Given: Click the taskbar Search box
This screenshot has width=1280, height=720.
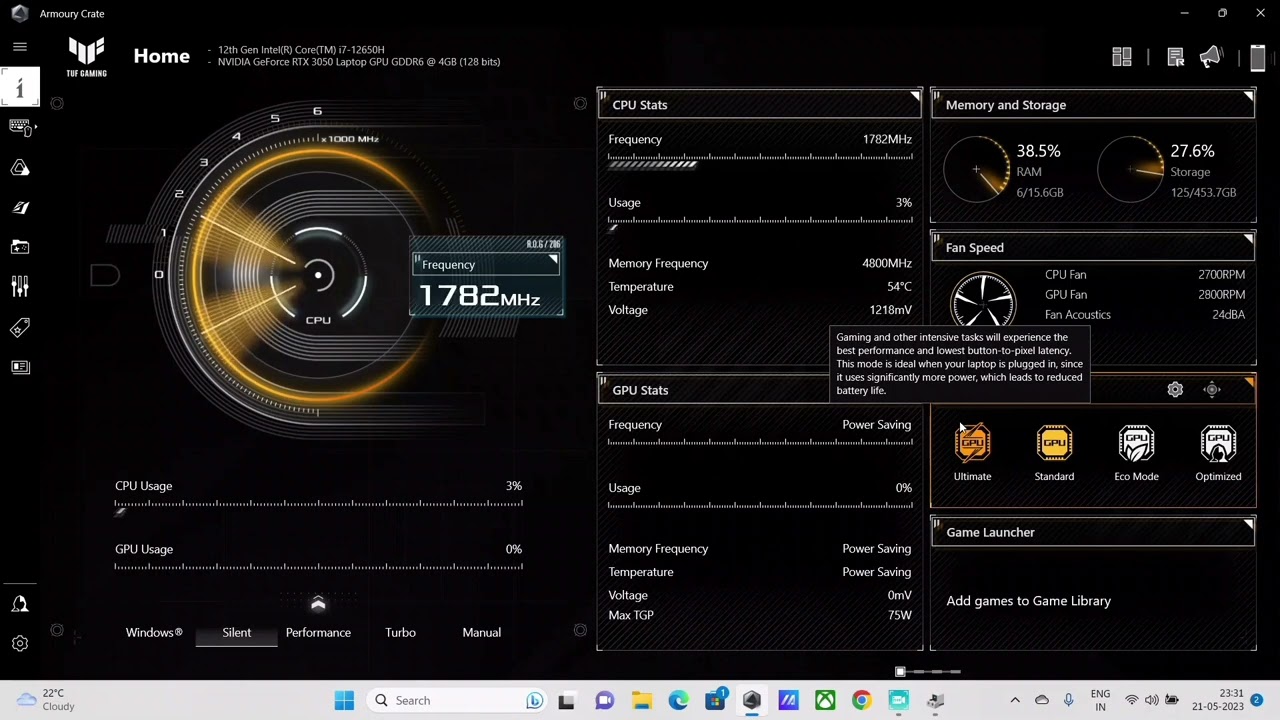Looking at the screenshot, I should 457,700.
